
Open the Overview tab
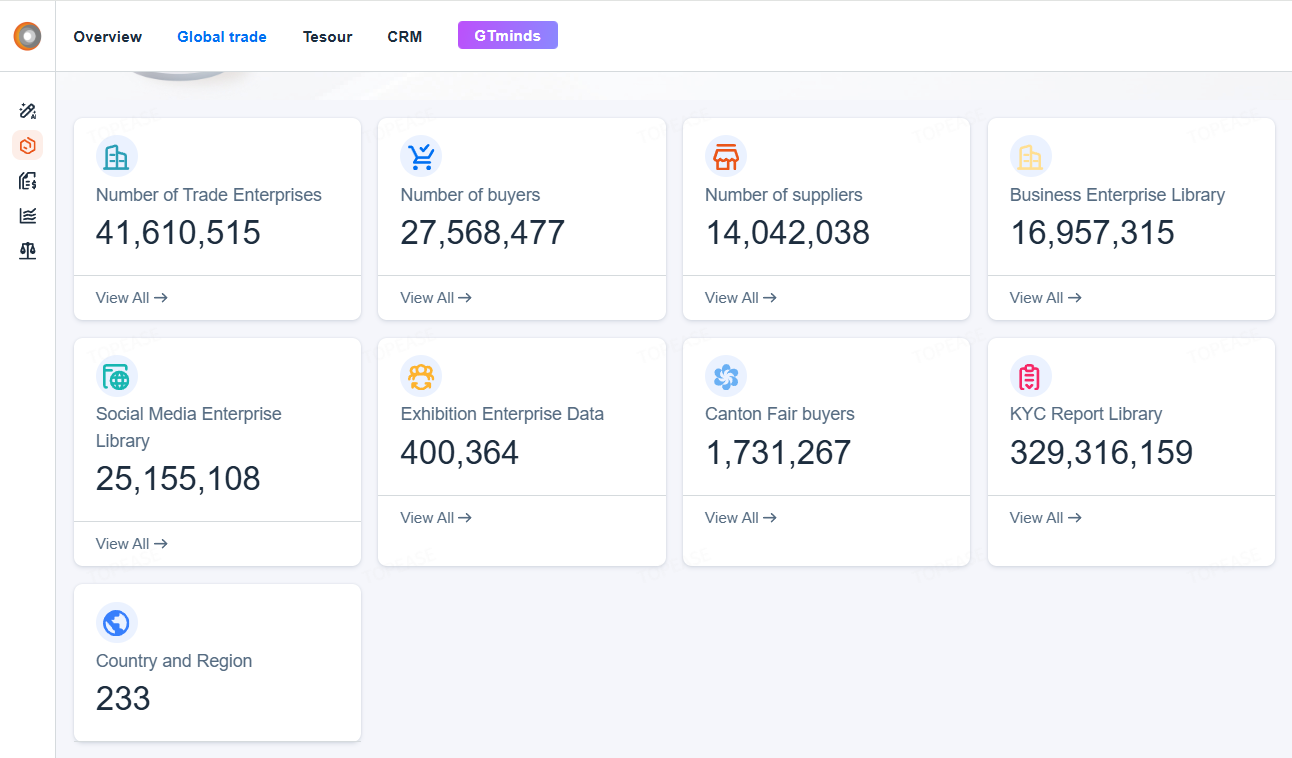click(108, 37)
